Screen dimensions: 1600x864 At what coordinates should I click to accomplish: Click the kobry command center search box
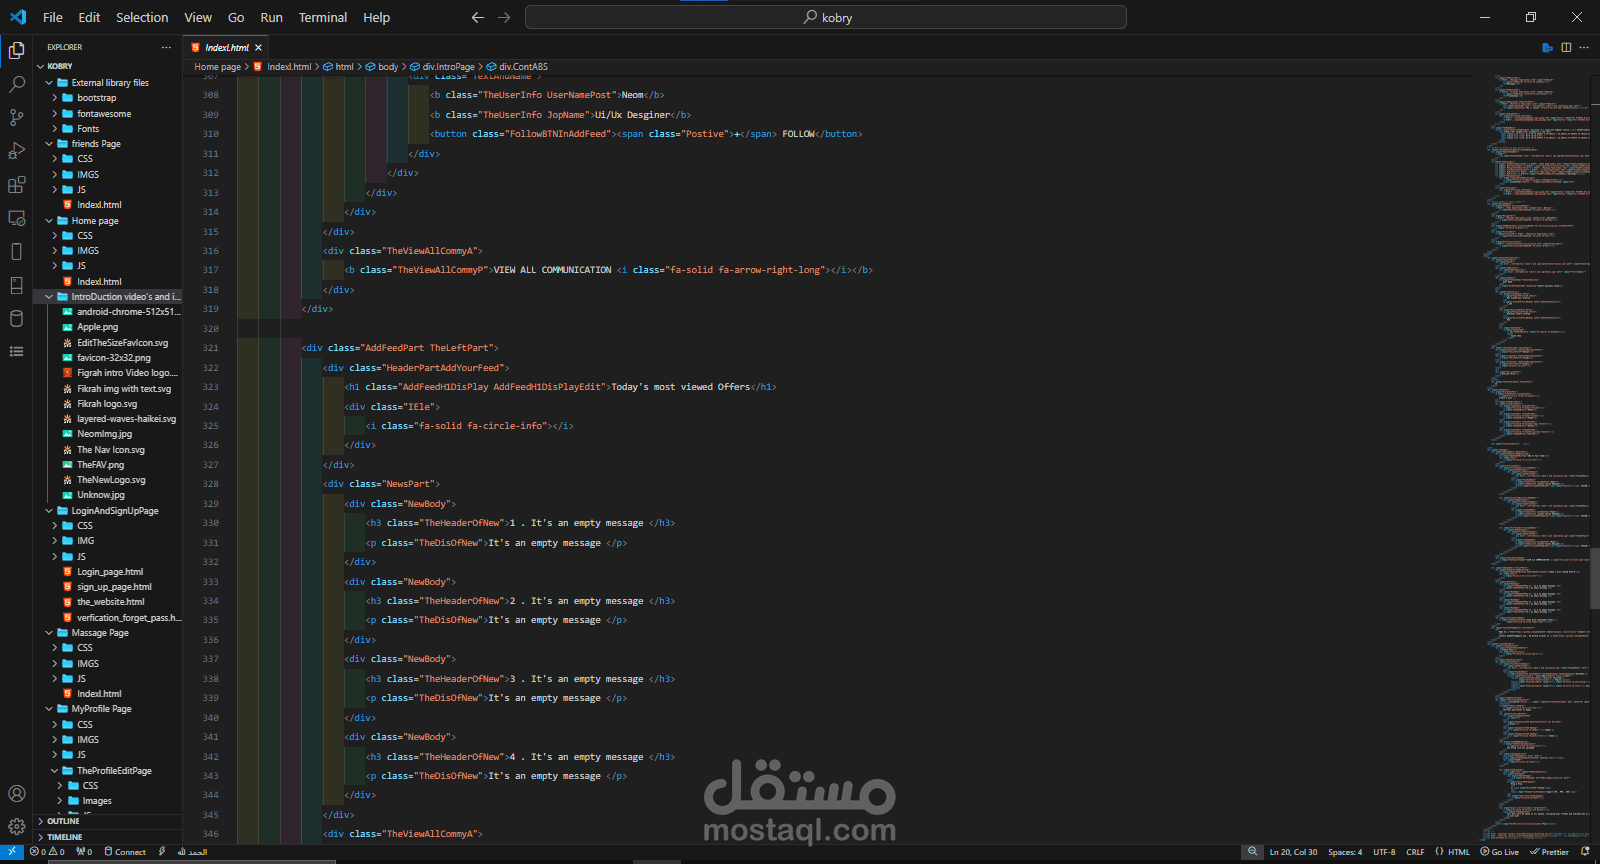point(826,17)
